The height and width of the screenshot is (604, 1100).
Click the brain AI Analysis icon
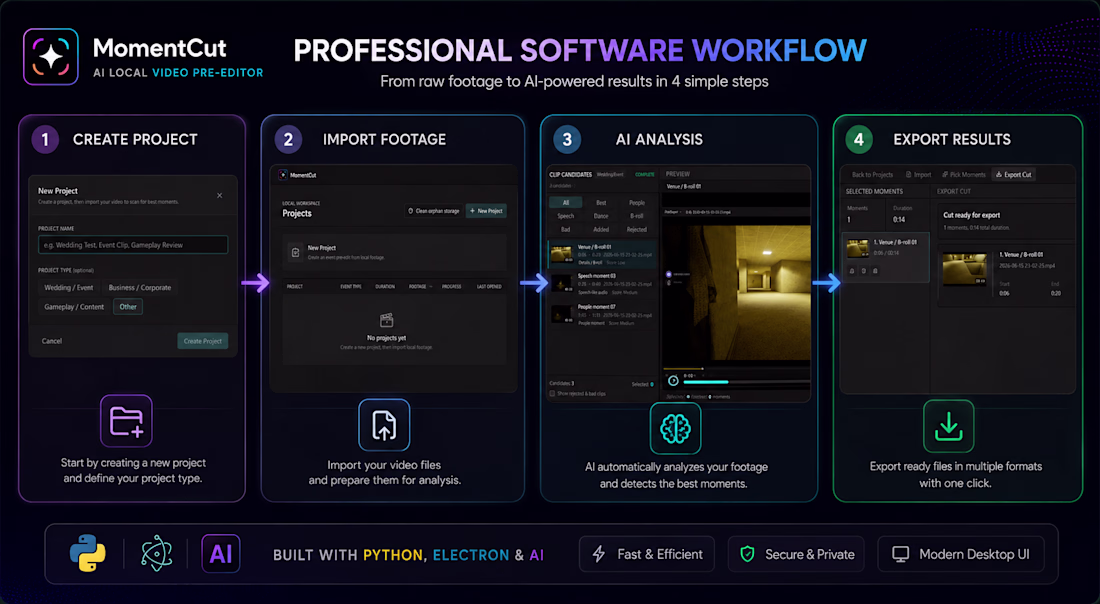click(x=675, y=429)
